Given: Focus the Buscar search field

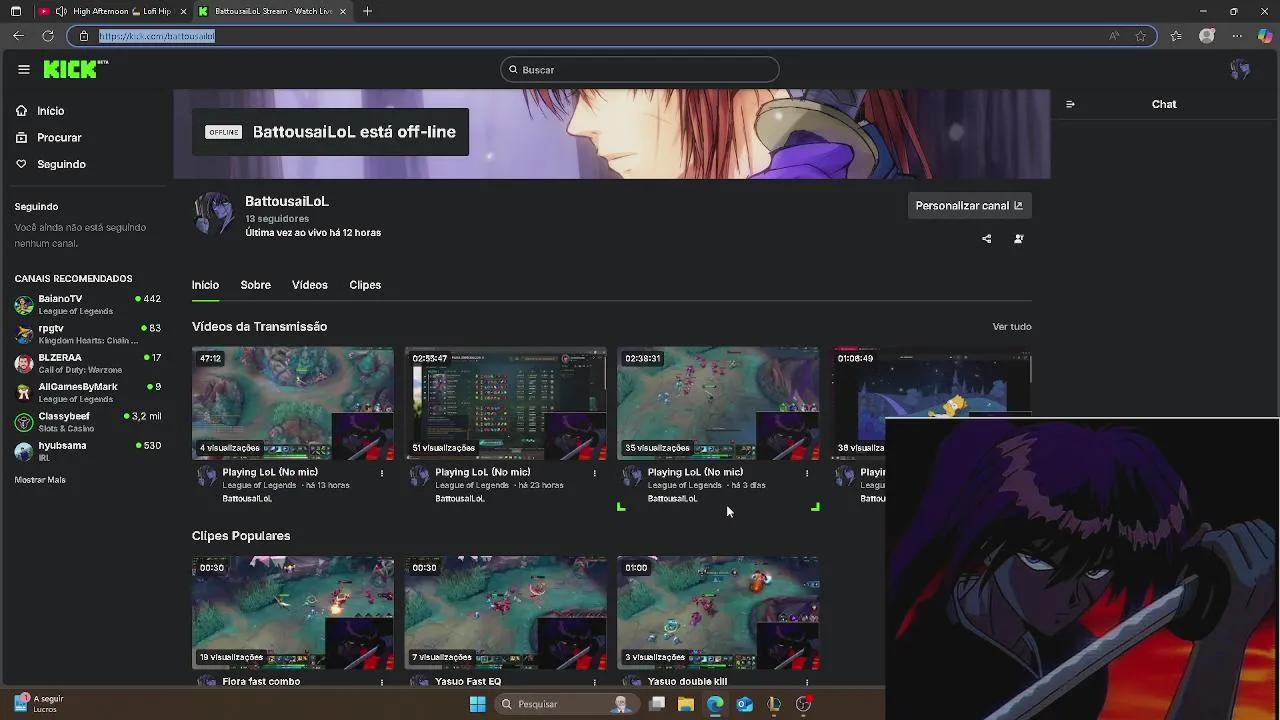Looking at the screenshot, I should (x=640, y=70).
